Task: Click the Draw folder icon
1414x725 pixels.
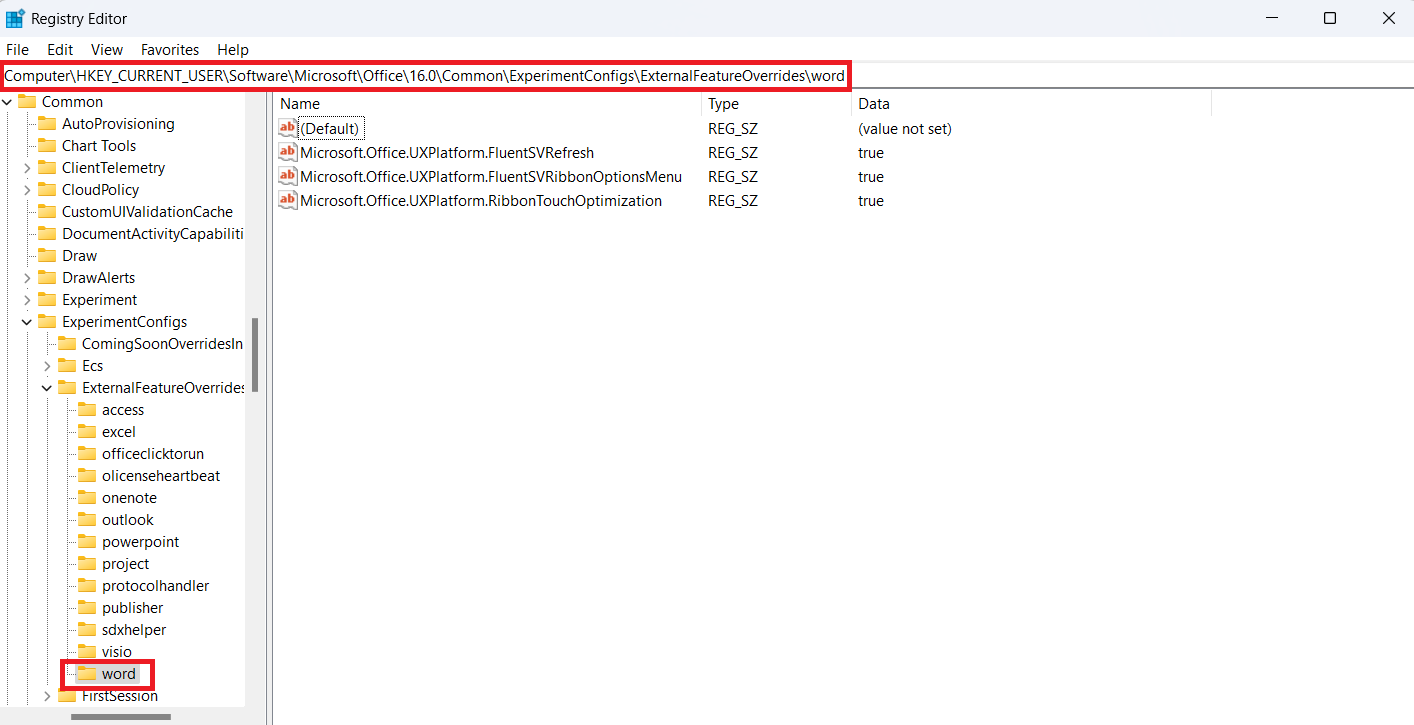Action: (47, 256)
